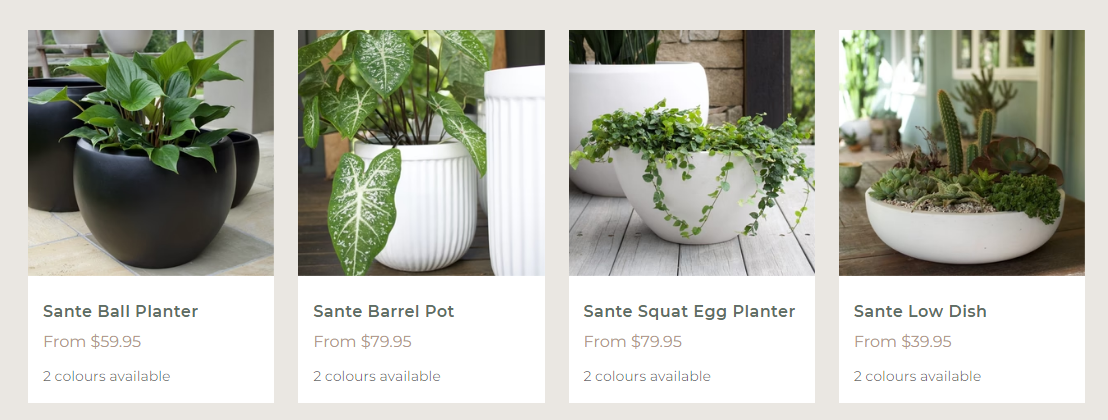View colours available for Sante Squat Egg Planter

click(x=647, y=376)
